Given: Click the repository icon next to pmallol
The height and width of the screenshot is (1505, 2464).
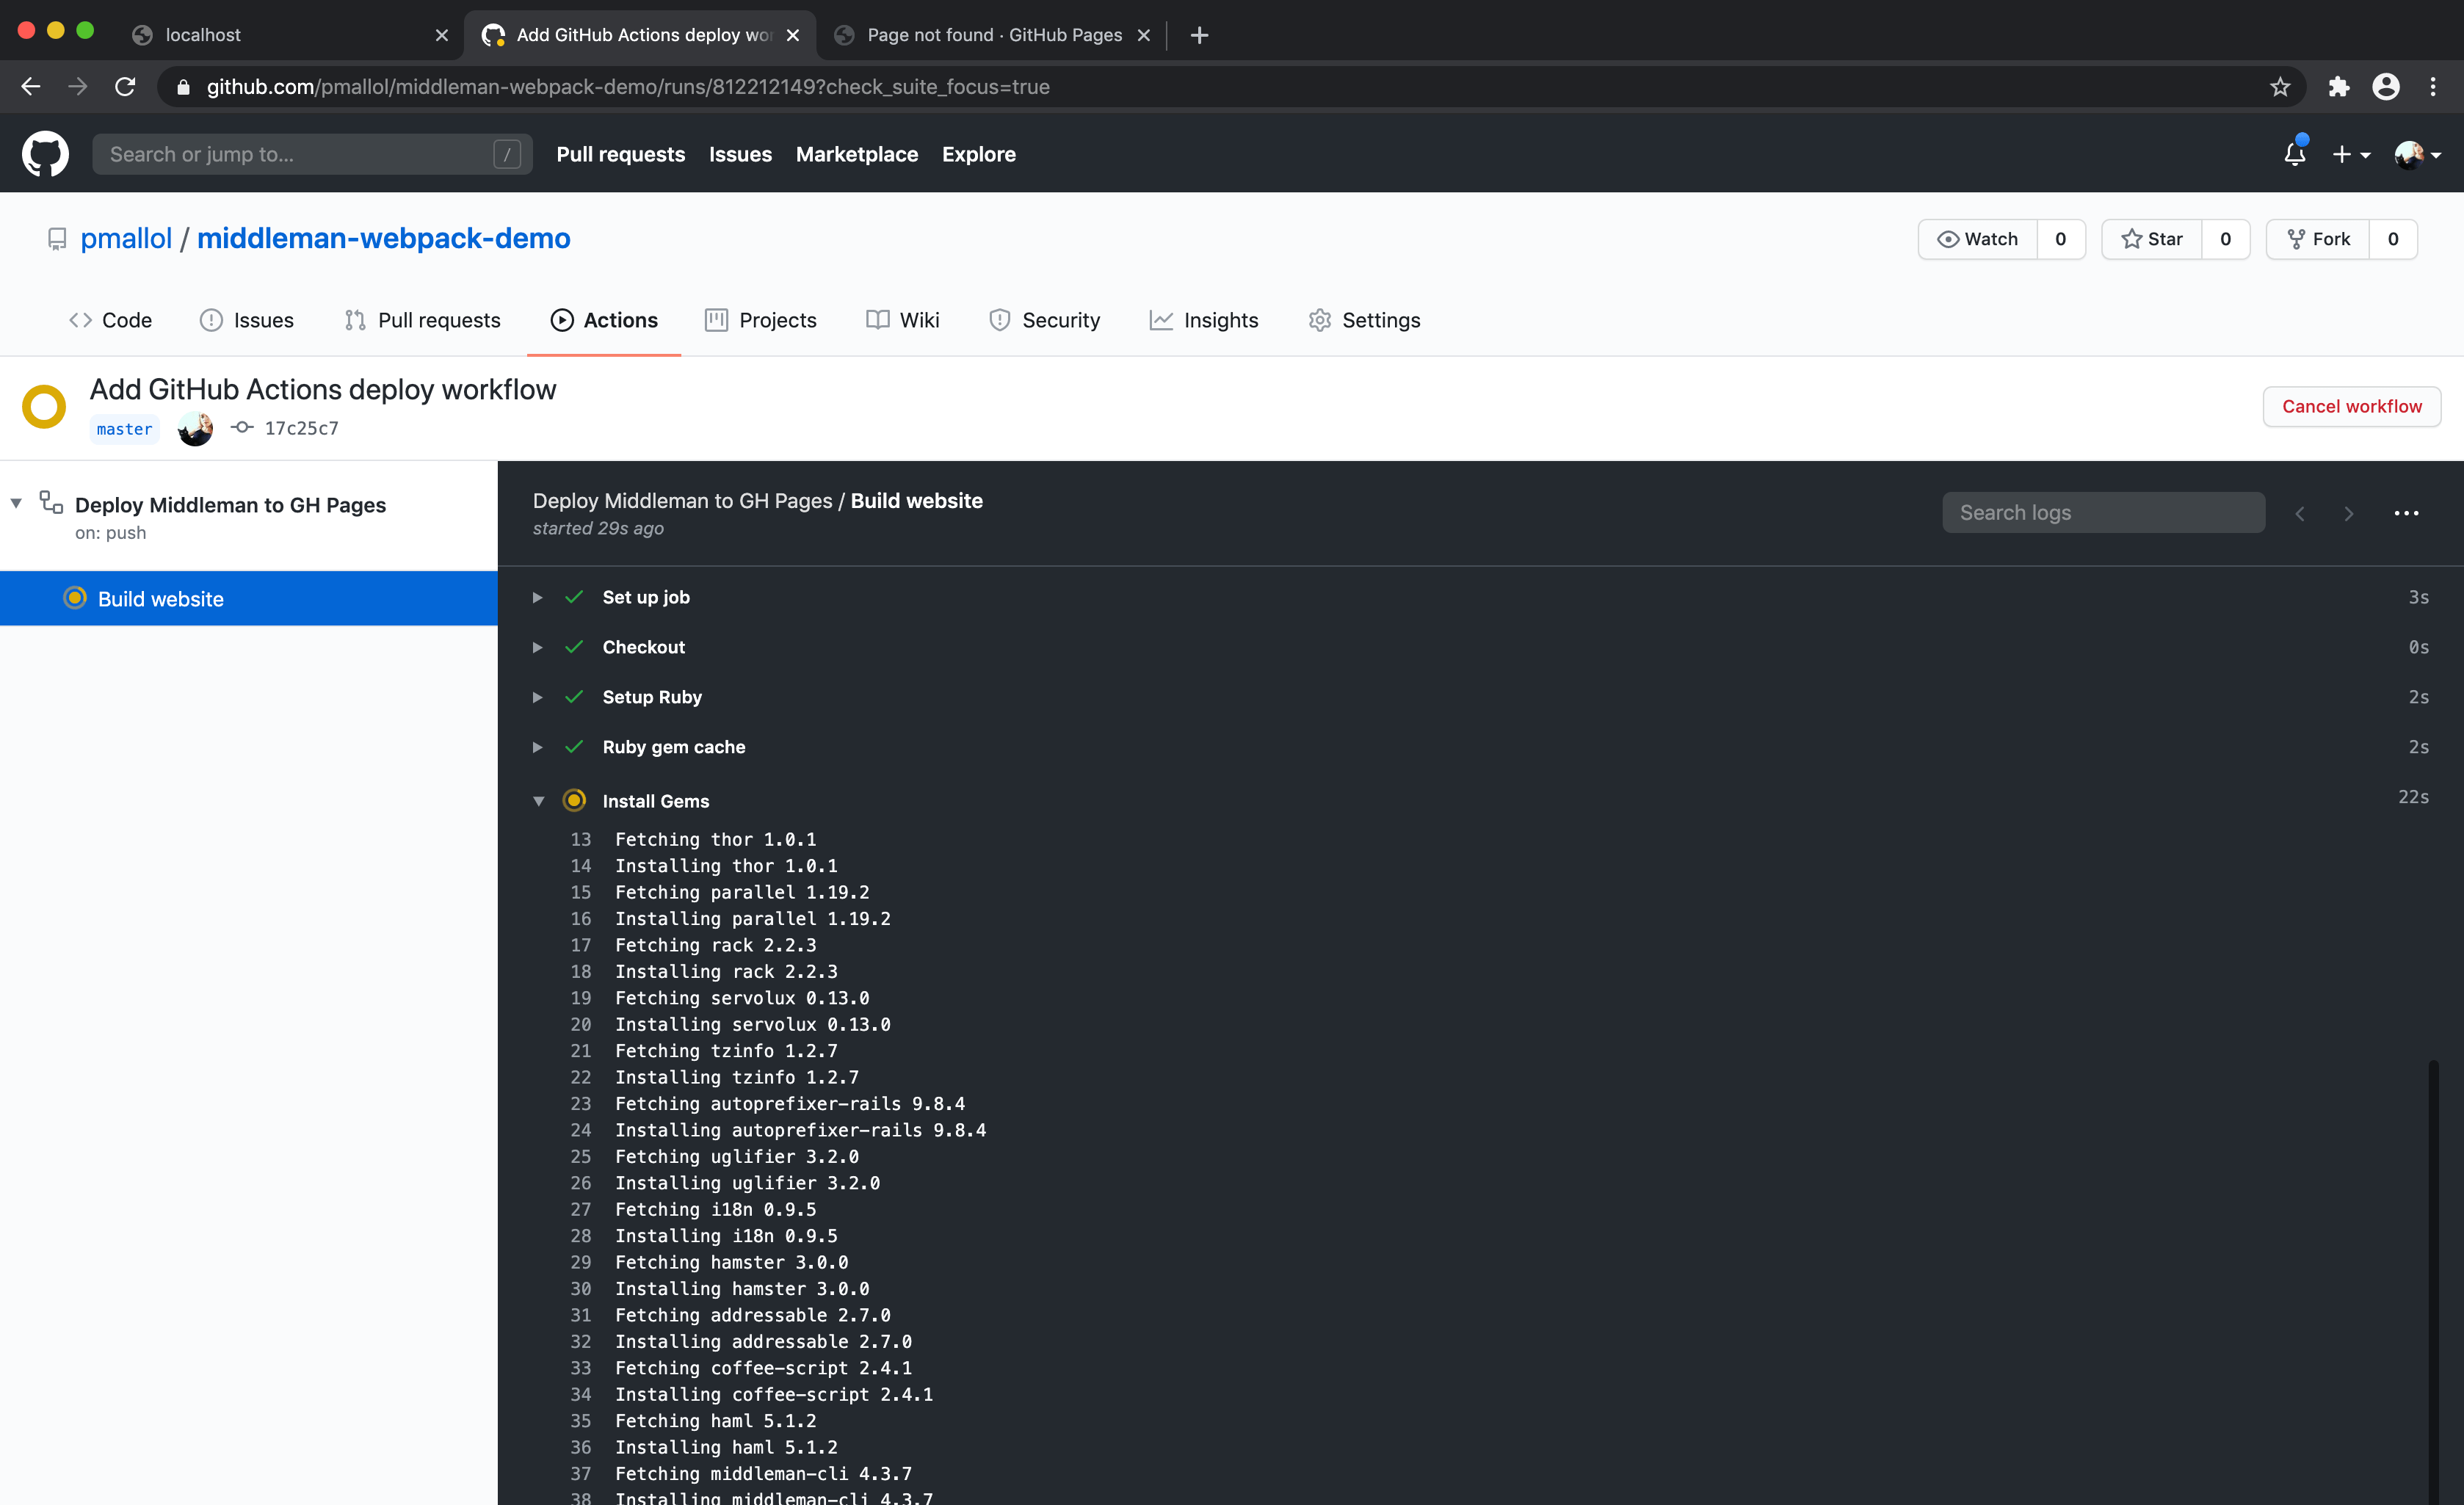Looking at the screenshot, I should coord(57,238).
